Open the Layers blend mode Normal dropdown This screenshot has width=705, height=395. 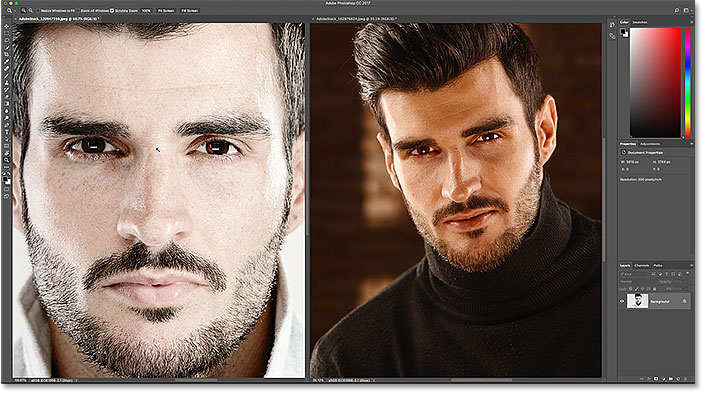[637, 282]
